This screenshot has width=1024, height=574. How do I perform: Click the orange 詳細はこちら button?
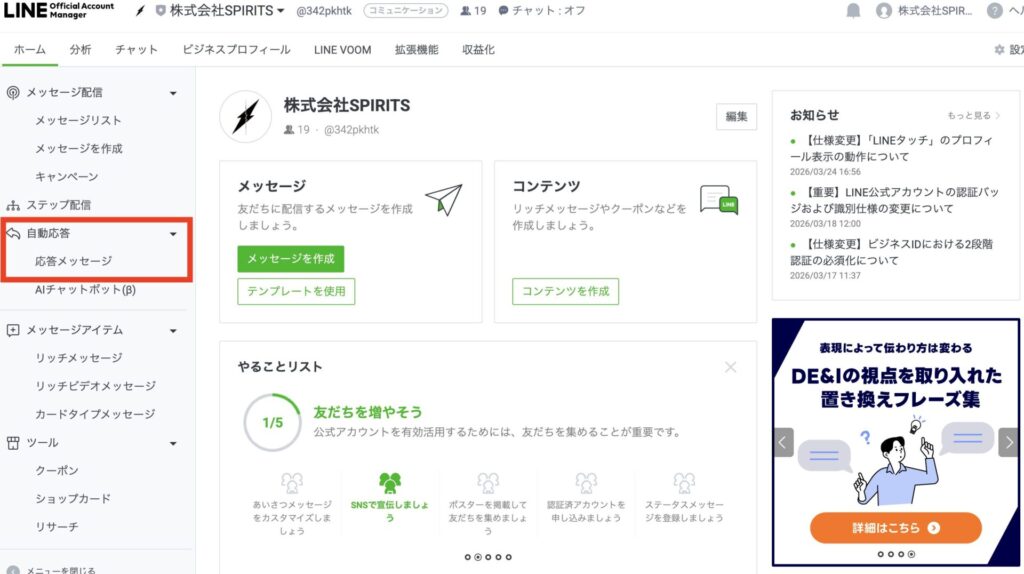pyautogui.click(x=895, y=528)
